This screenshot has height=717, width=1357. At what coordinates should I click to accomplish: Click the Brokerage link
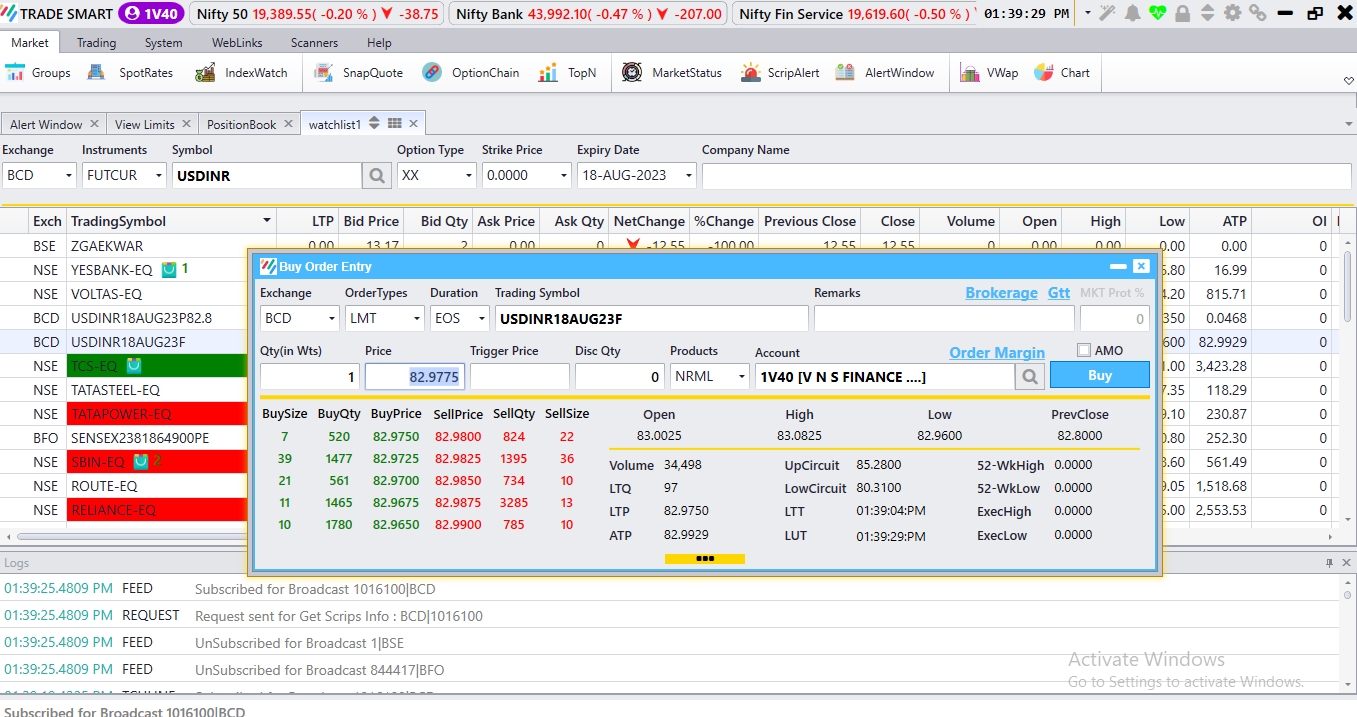(1001, 293)
